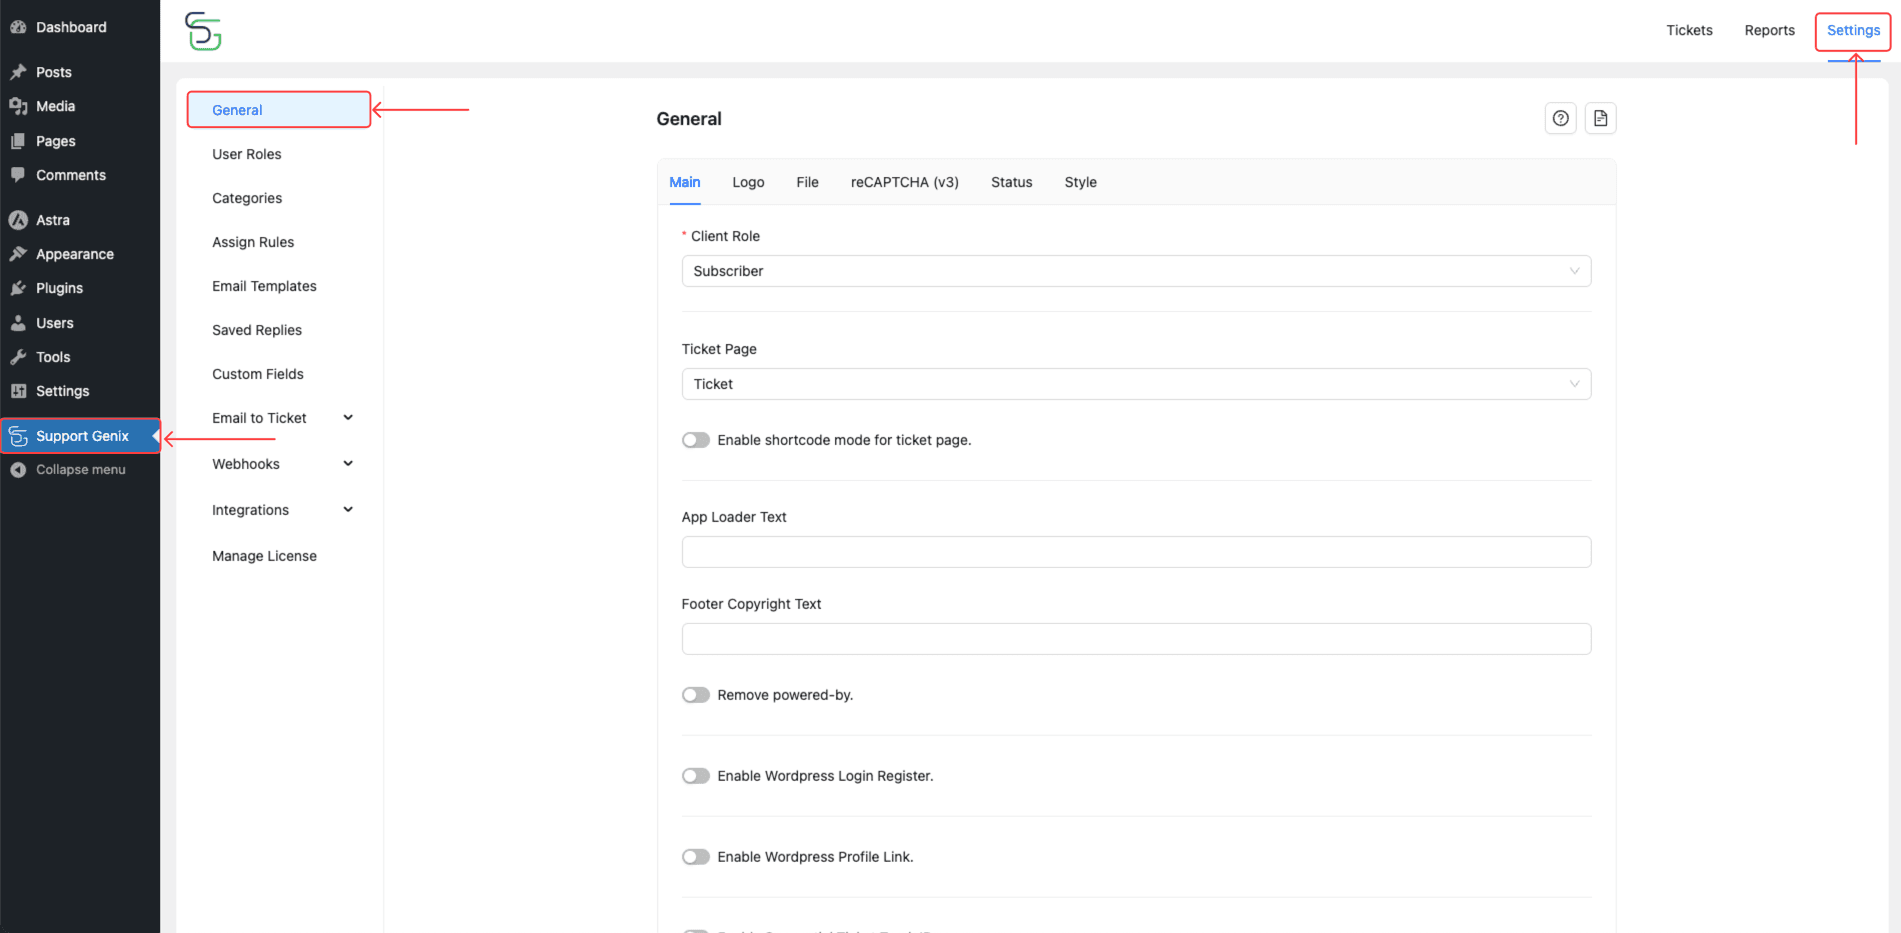Image resolution: width=1901 pixels, height=933 pixels.
Task: Select the Posts pin icon
Action: point(20,71)
